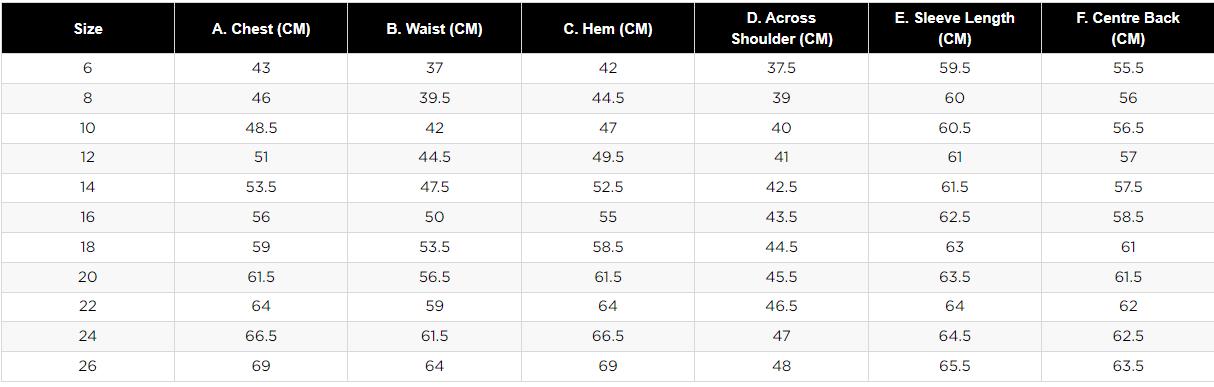Click sleeve length value 62.5 for size 16
The width and height of the screenshot is (1214, 387).
click(x=955, y=217)
